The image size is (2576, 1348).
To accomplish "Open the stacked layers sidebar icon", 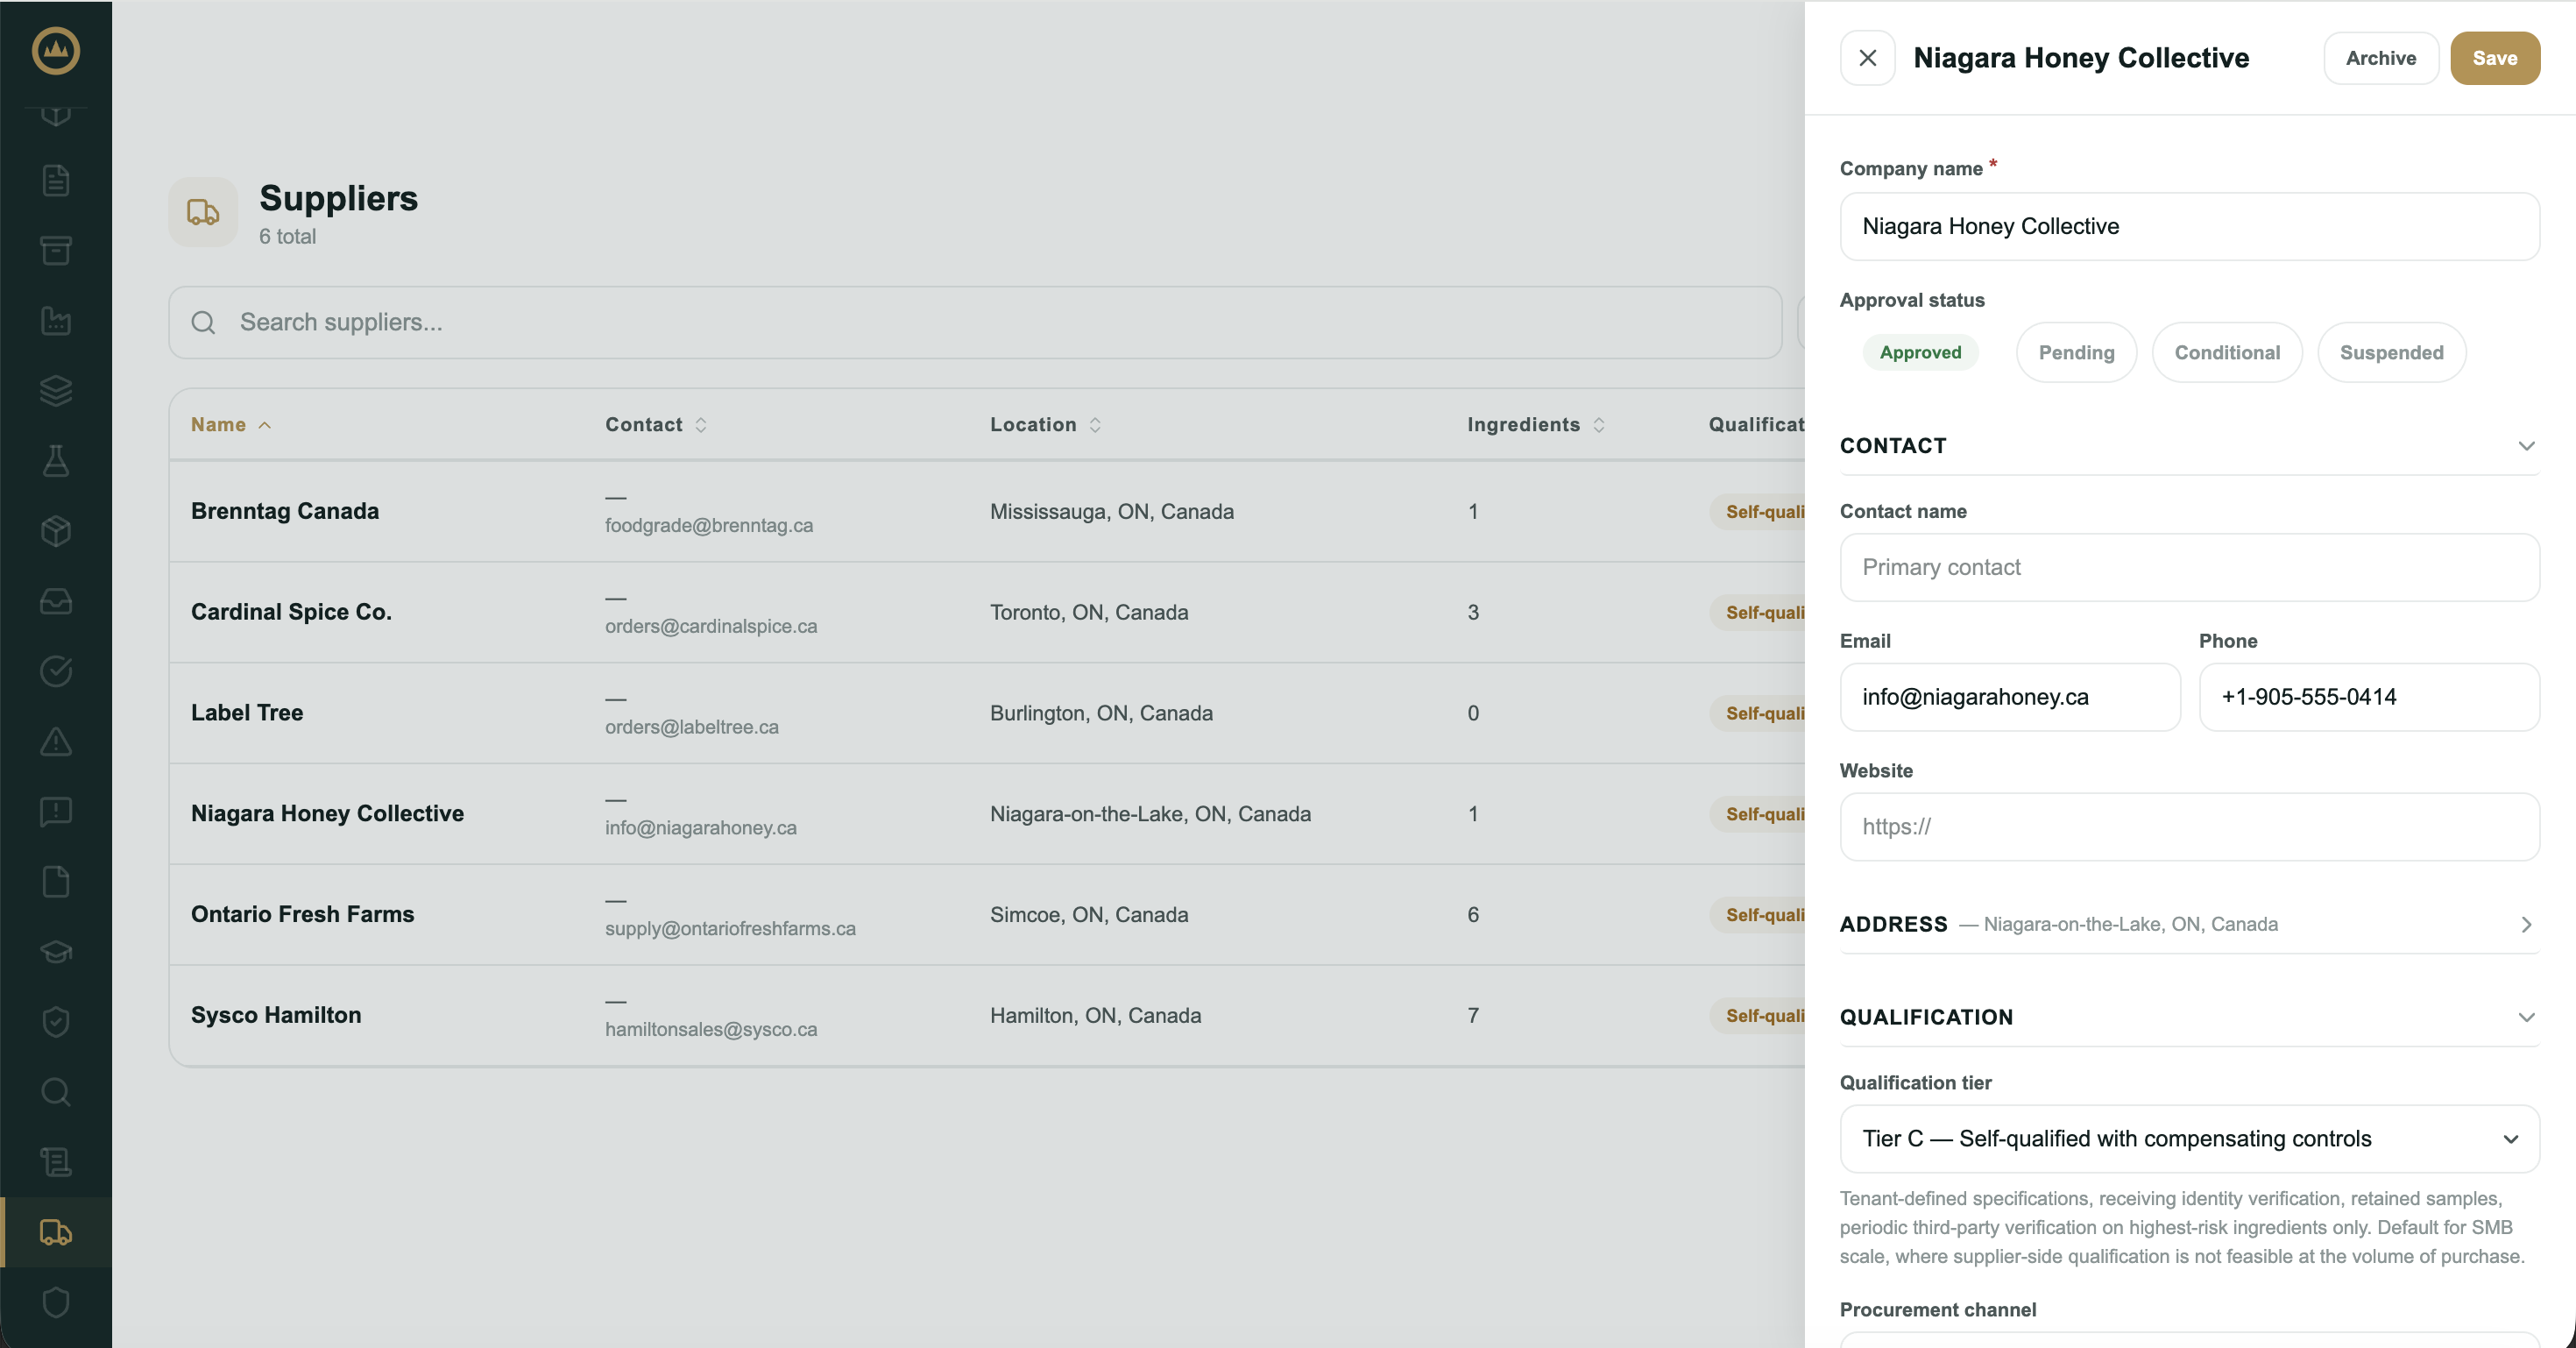I will pos(56,391).
